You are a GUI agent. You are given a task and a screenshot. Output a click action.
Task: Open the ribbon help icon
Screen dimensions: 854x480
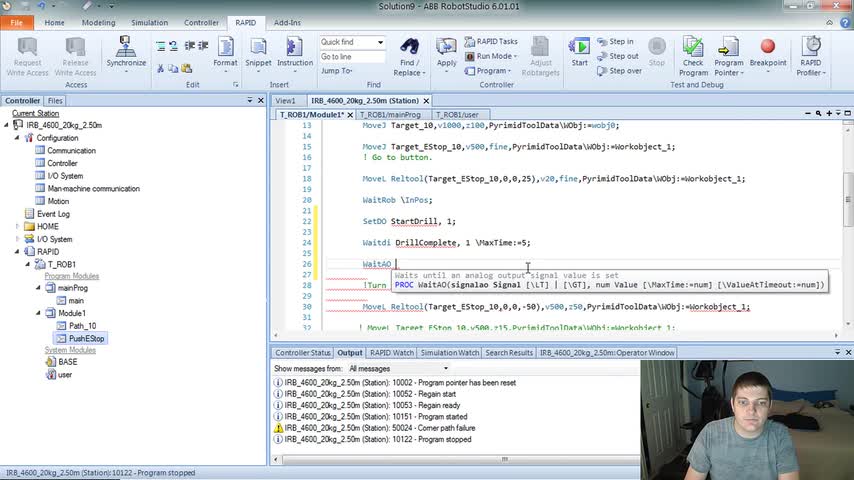point(845,23)
